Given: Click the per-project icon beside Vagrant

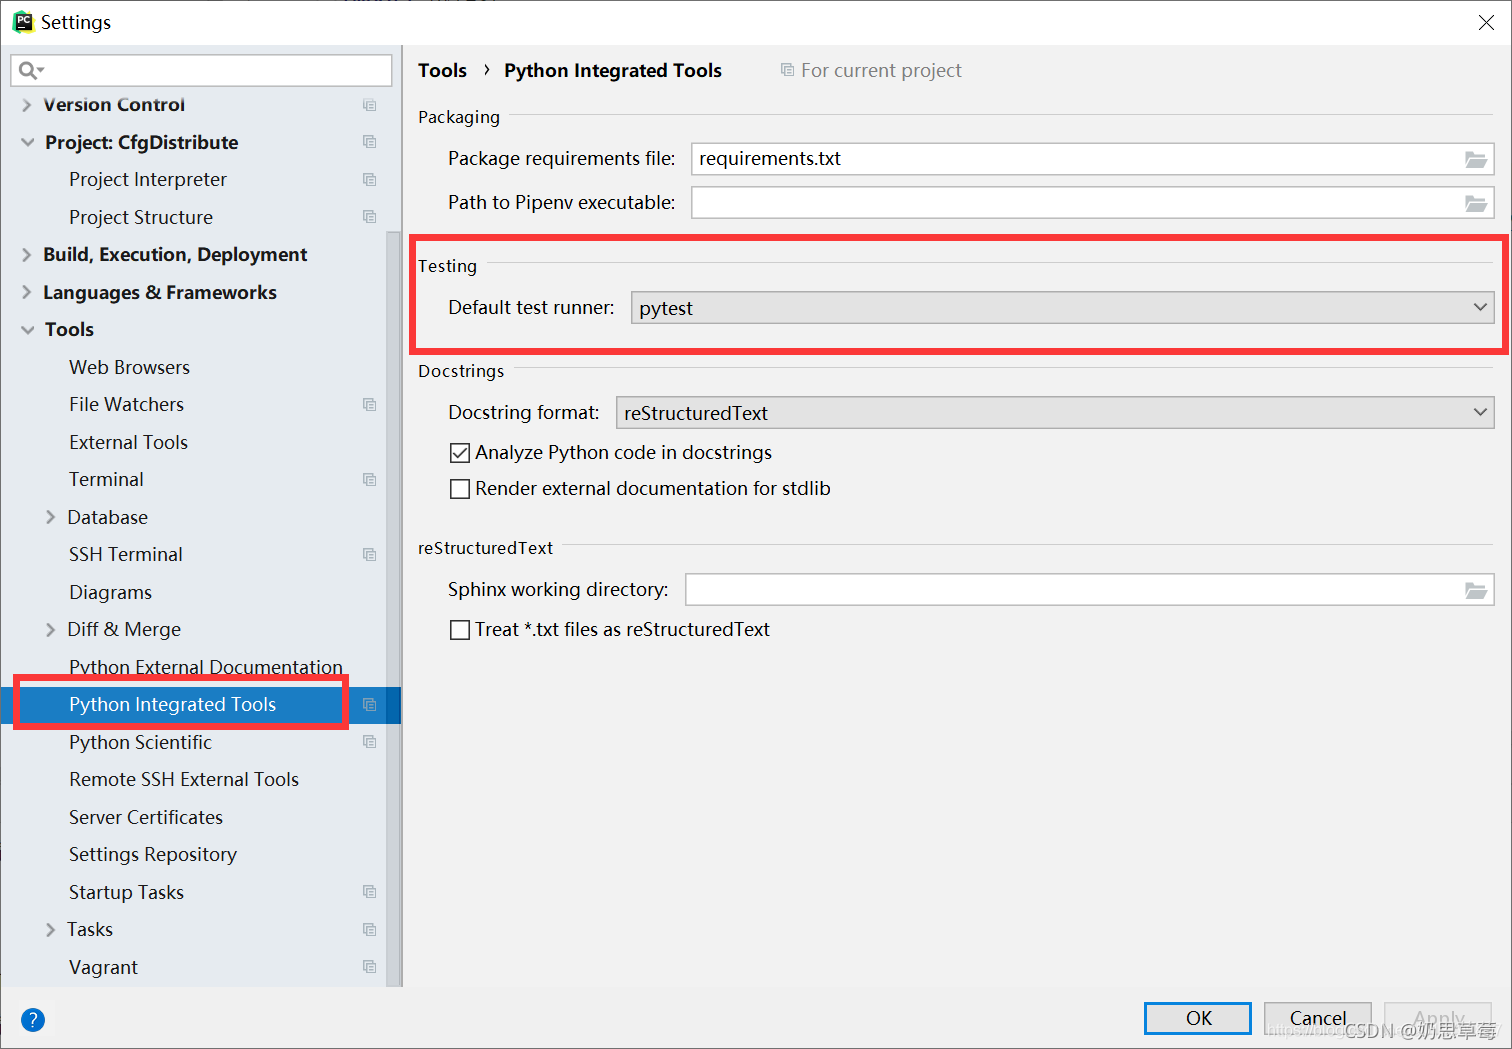Looking at the screenshot, I should (369, 967).
